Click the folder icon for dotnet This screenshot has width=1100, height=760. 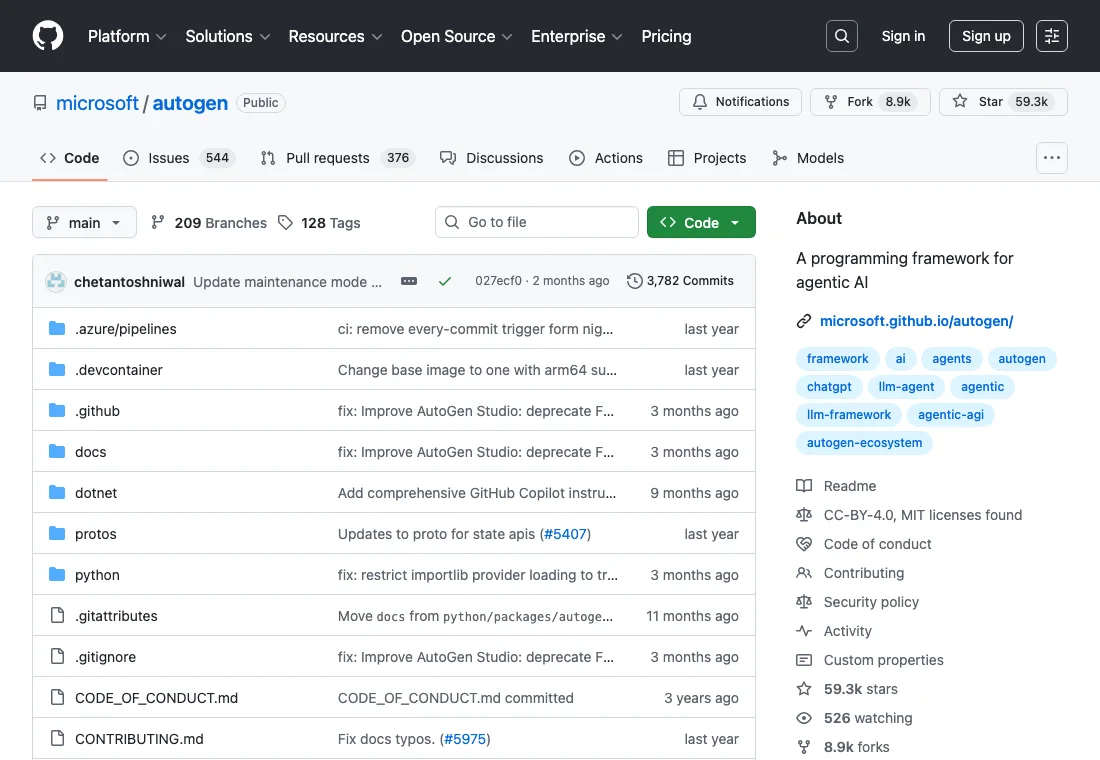(x=57, y=493)
